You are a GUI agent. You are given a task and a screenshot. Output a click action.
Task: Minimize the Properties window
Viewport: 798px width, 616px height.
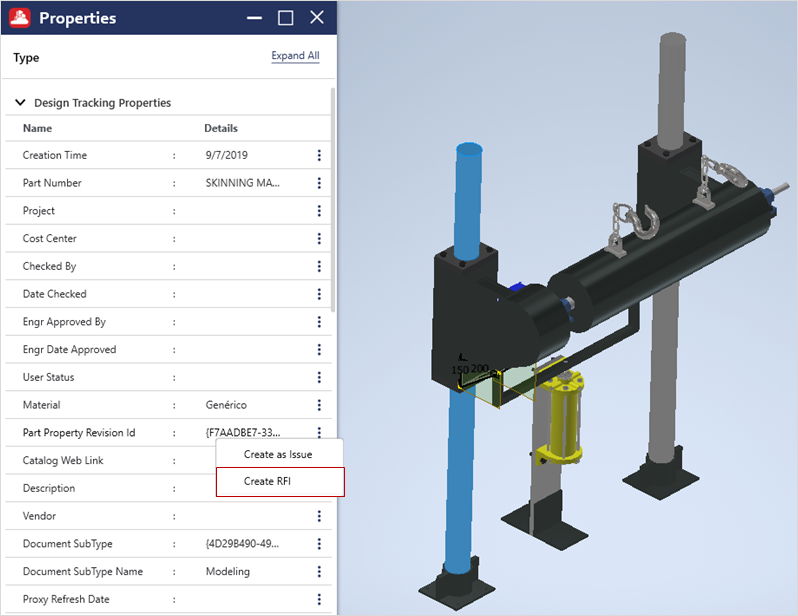[x=254, y=18]
